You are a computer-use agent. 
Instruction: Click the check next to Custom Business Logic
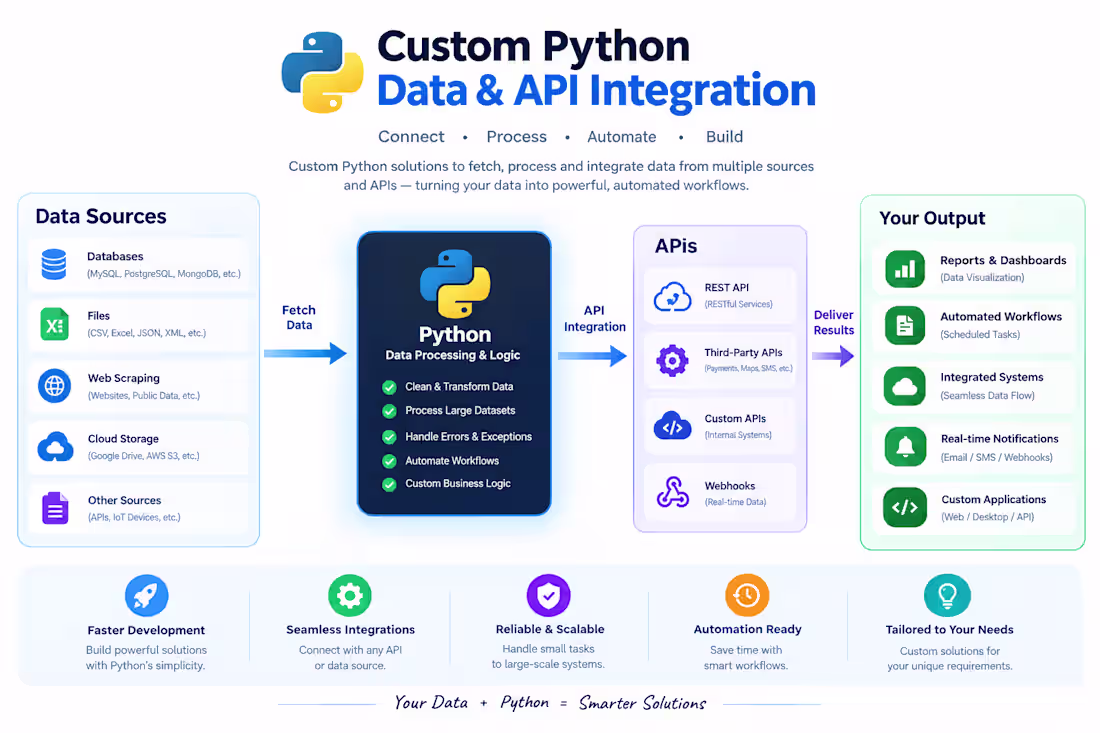coord(389,484)
